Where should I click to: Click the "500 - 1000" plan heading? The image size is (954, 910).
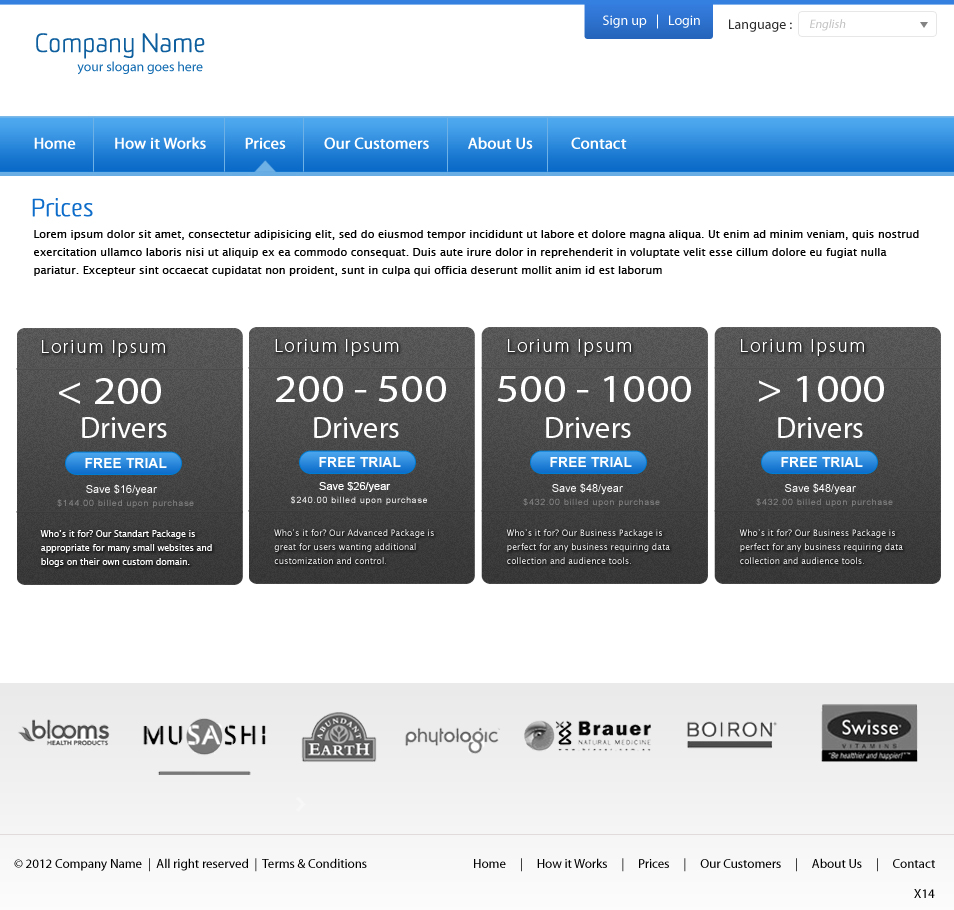pyautogui.click(x=594, y=389)
